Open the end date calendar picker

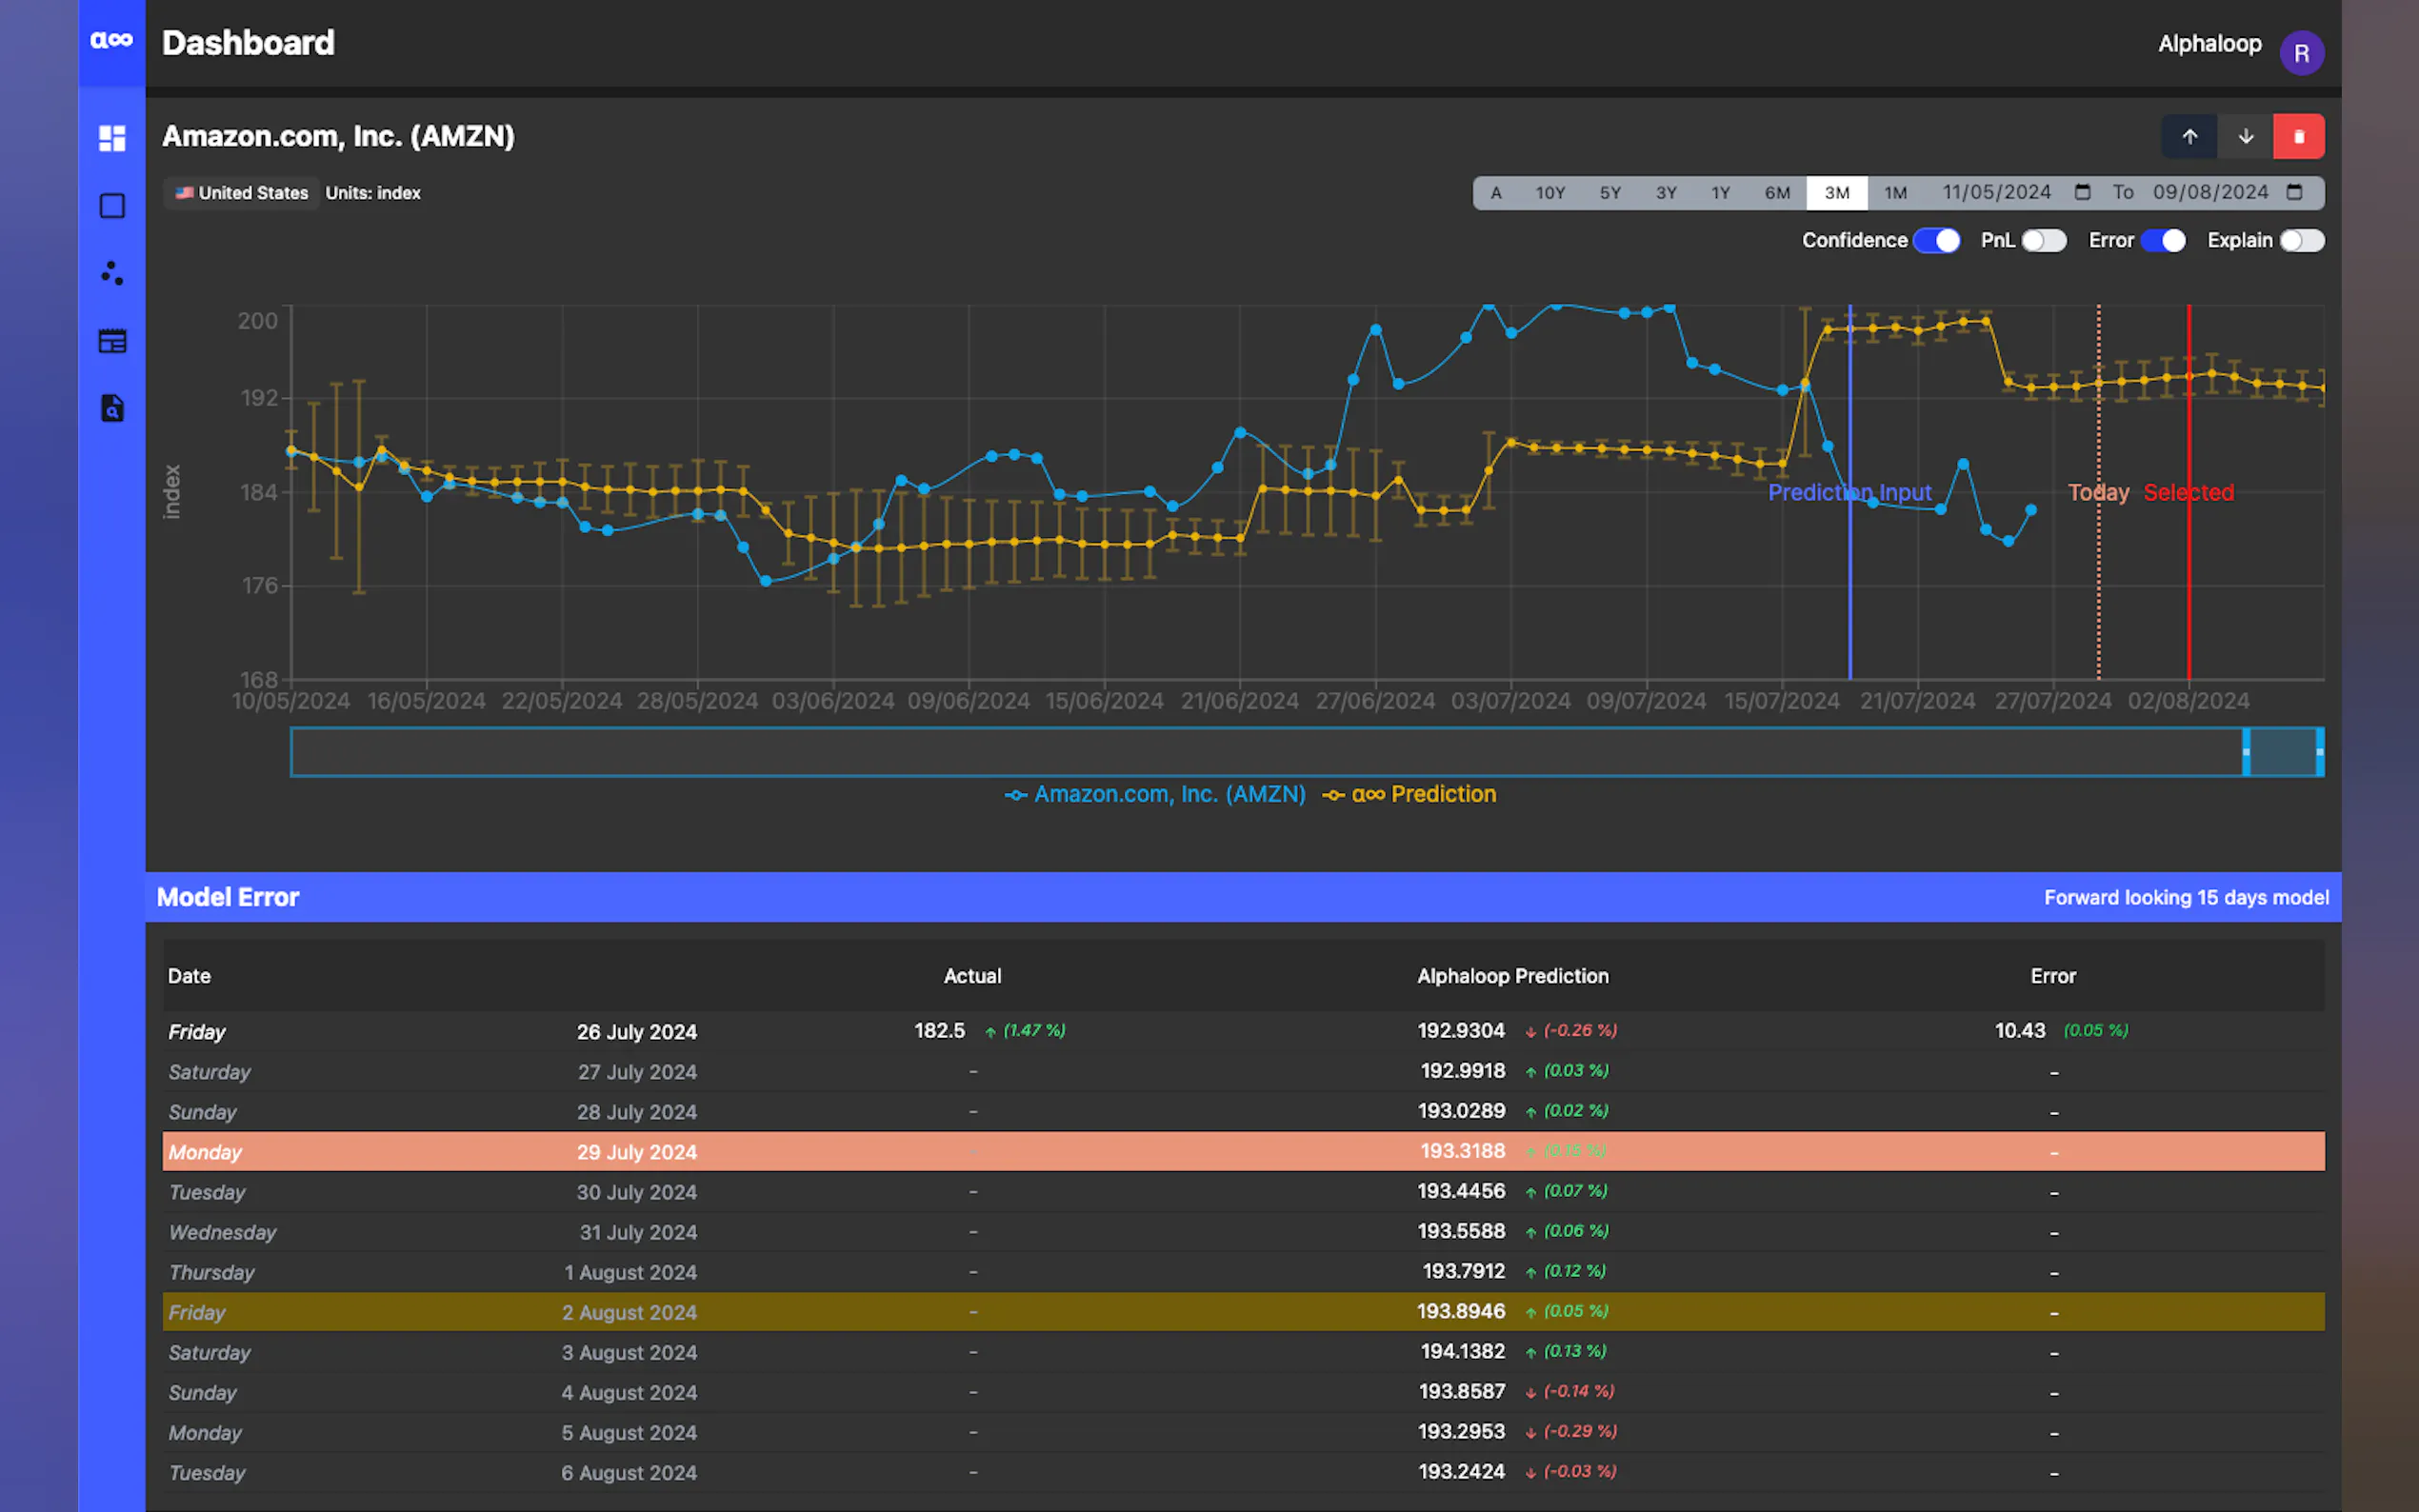2294,192
